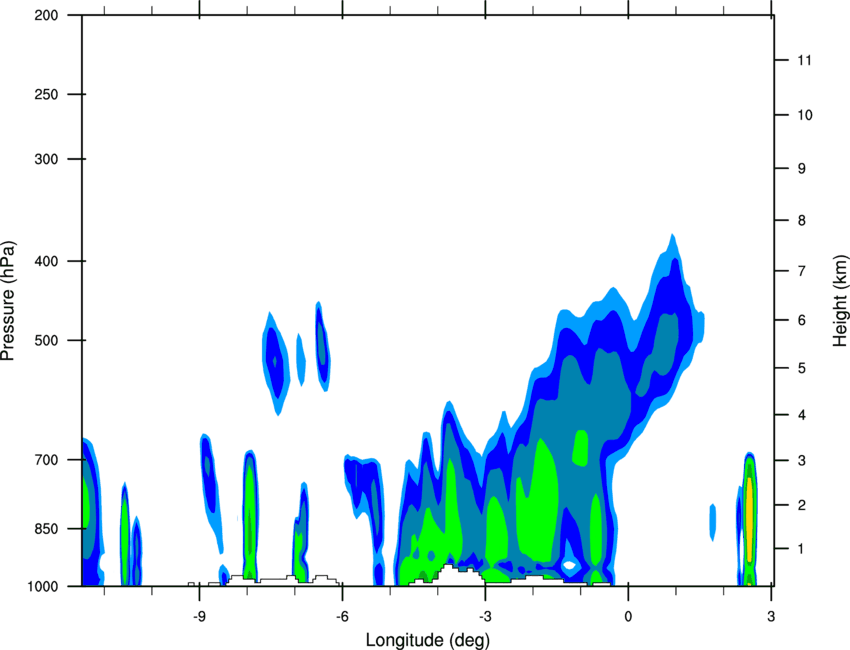Click the -3 longitude tick label
The height and width of the screenshot is (650, 850).
(x=485, y=617)
